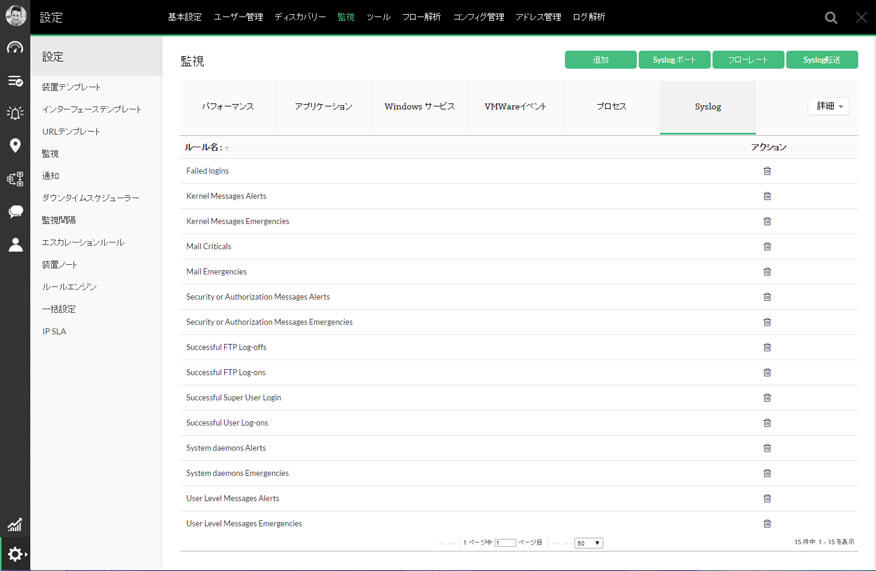Image resolution: width=876 pixels, height=571 pixels.
Task: Click the green 追加 button
Action: 600,60
